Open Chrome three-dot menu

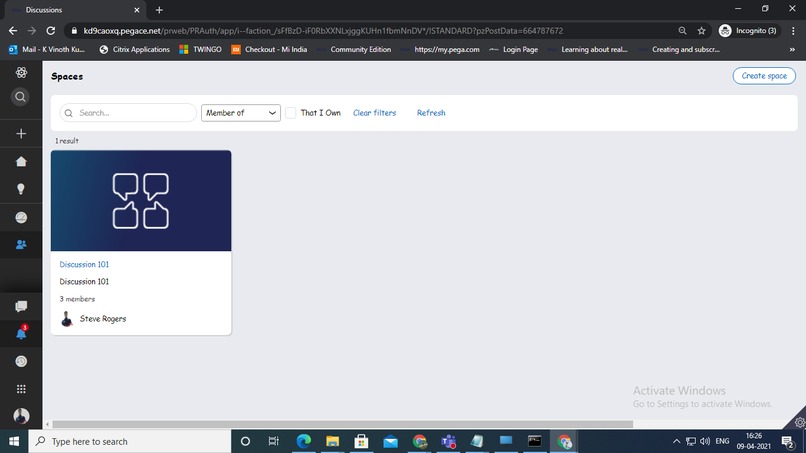pos(793,31)
